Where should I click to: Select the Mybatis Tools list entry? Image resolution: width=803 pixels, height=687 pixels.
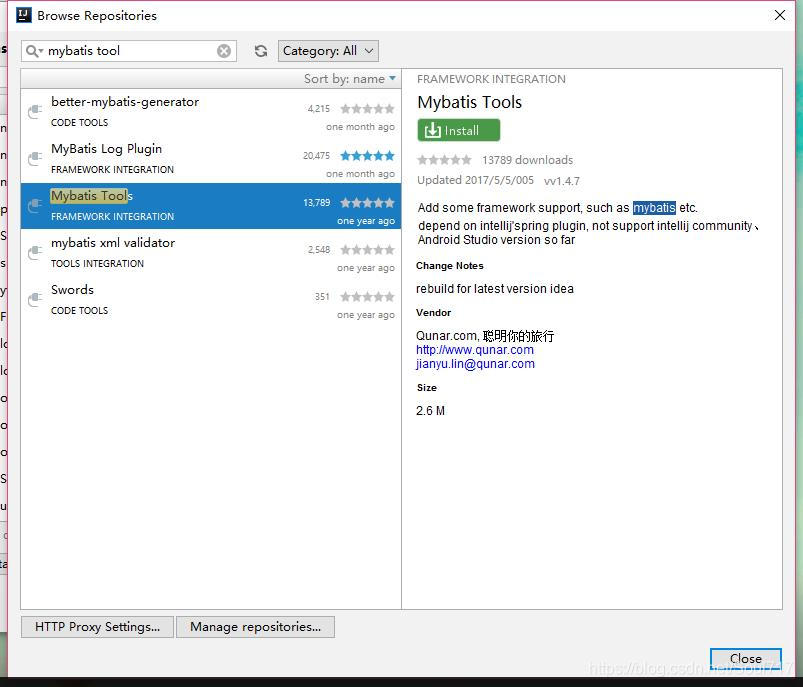(210, 206)
